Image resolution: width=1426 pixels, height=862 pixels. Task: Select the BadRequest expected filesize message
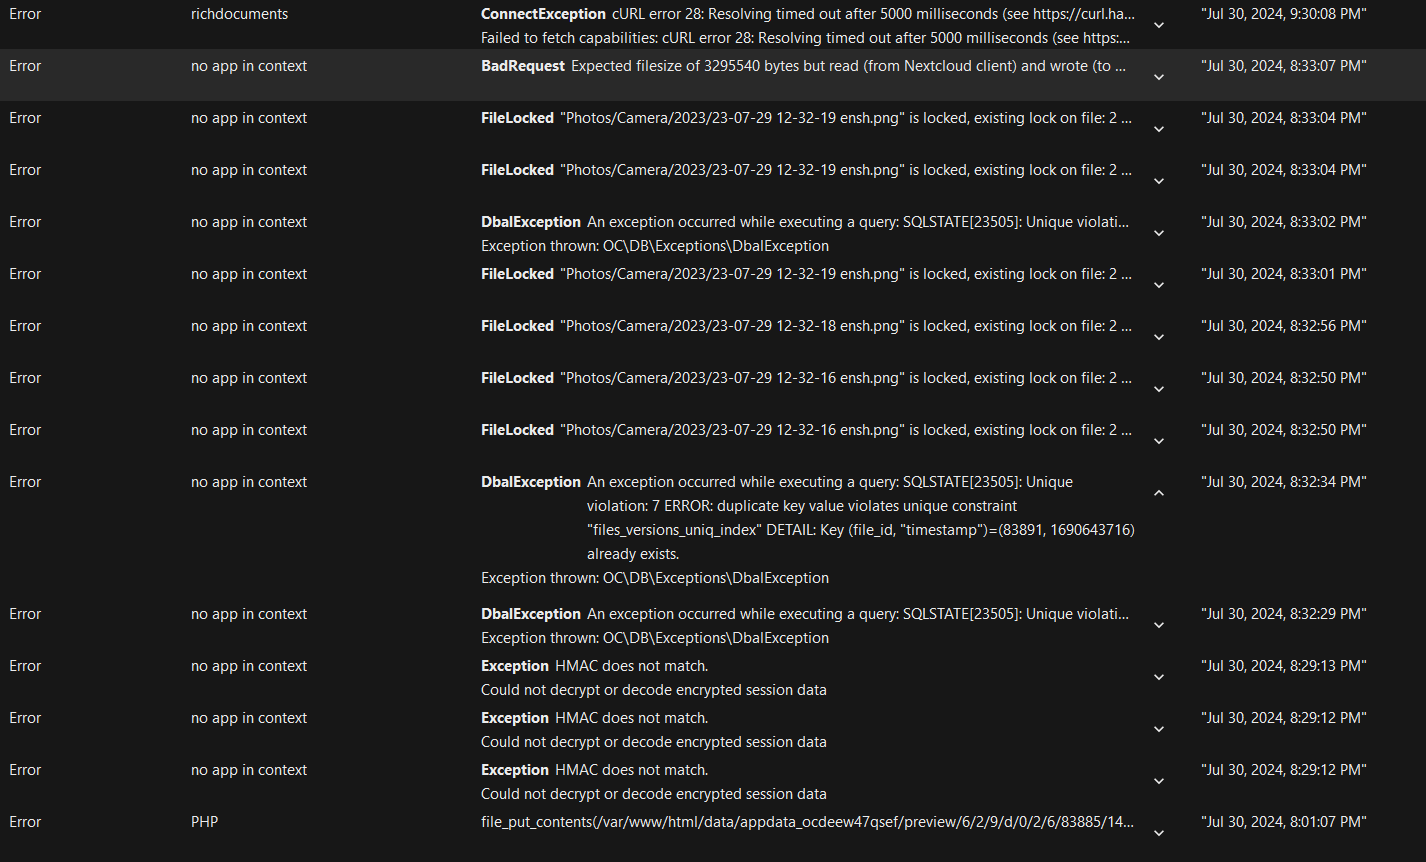coord(848,66)
